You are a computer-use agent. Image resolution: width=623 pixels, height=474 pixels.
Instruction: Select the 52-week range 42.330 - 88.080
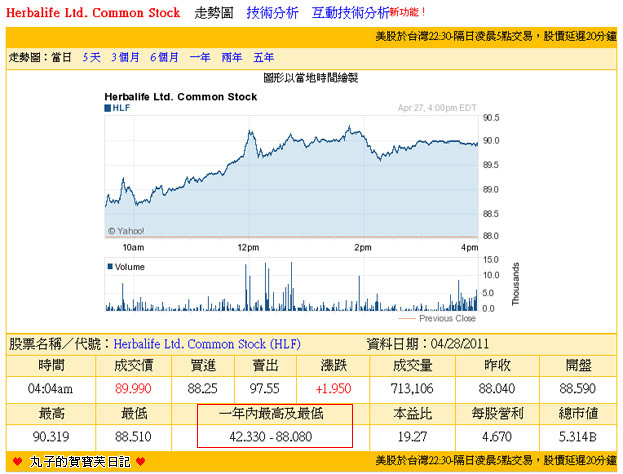271,437
